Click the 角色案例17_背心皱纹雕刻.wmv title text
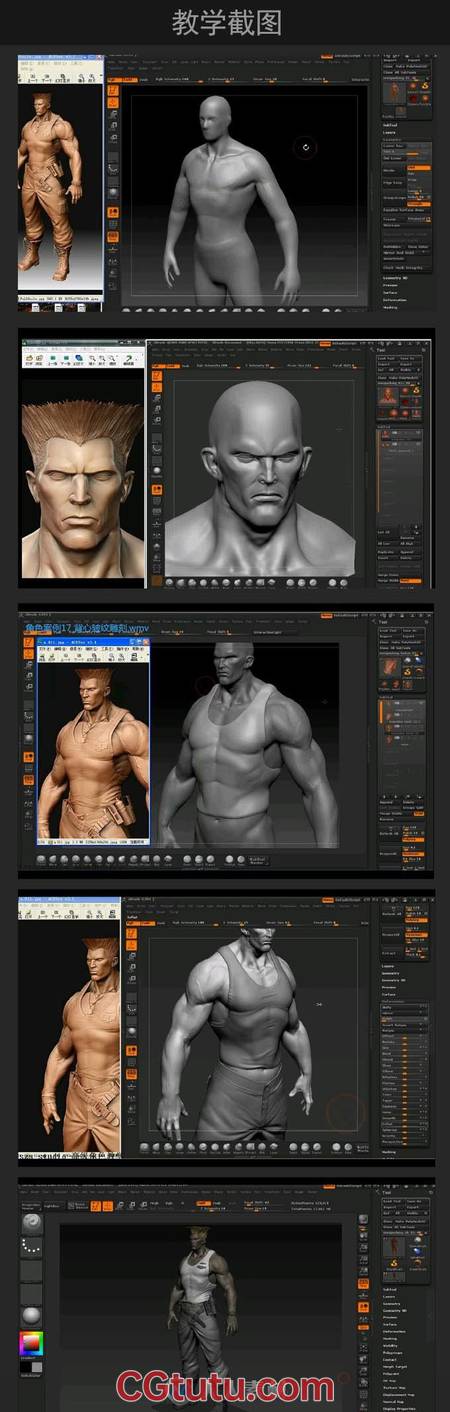 coord(88,628)
